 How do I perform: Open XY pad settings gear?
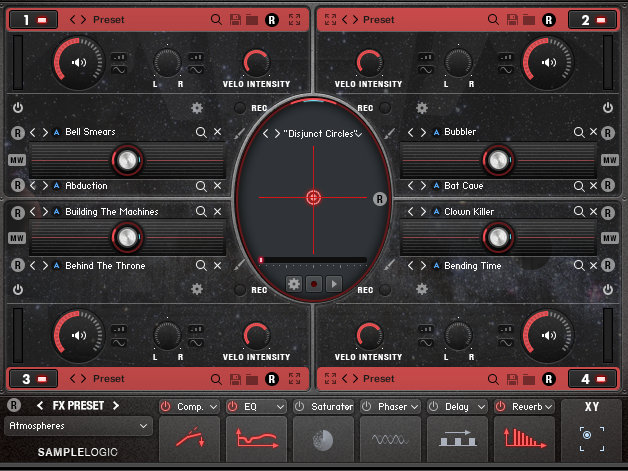(294, 284)
